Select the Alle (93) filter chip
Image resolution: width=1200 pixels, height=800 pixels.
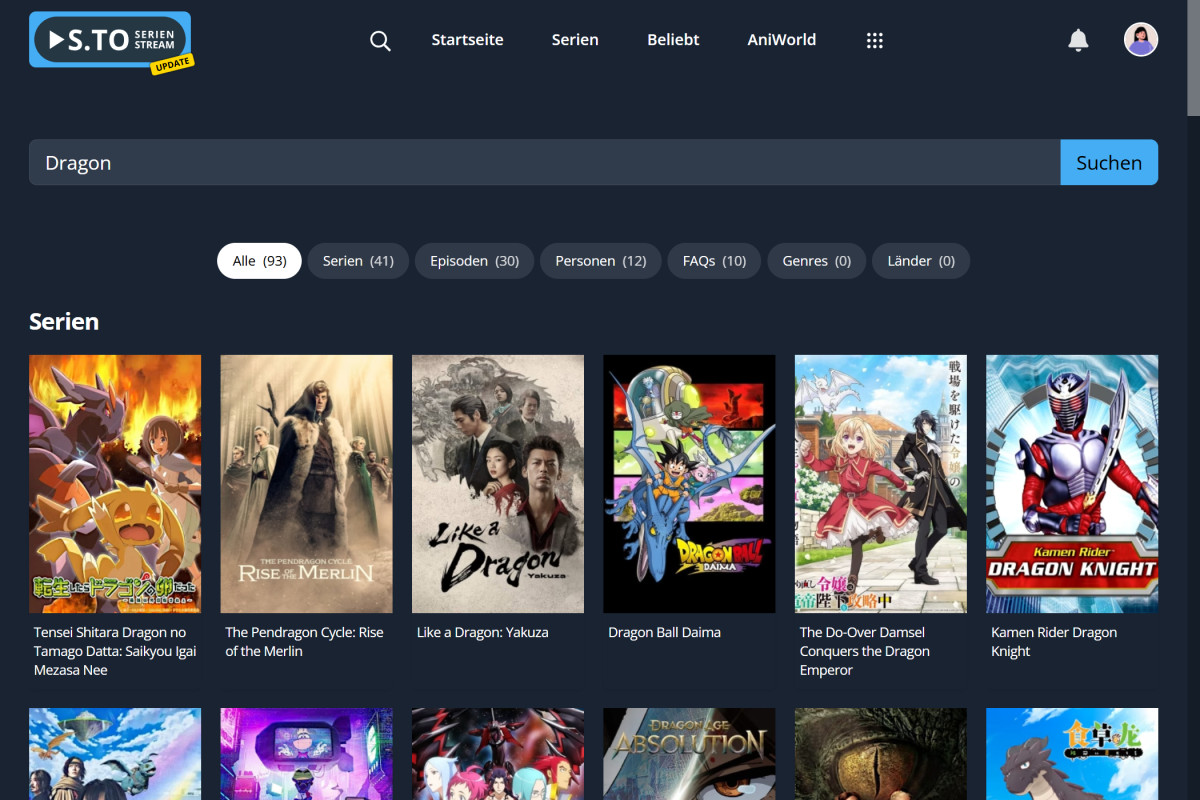(259, 260)
